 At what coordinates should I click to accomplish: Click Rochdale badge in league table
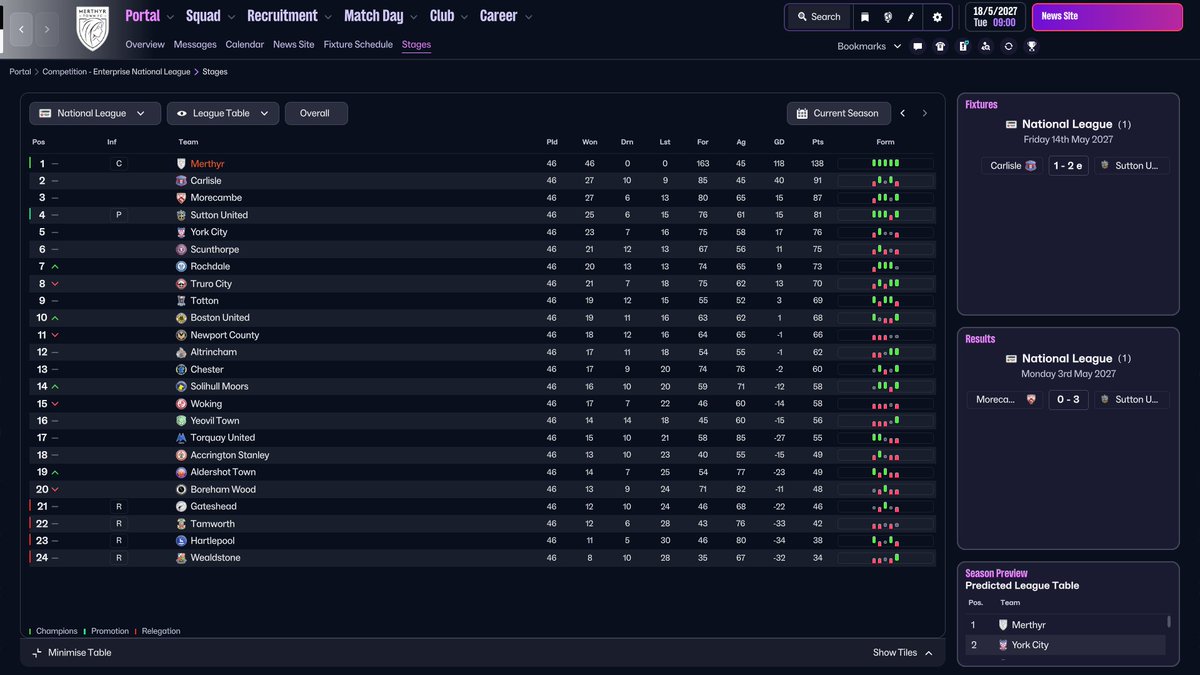(181, 266)
